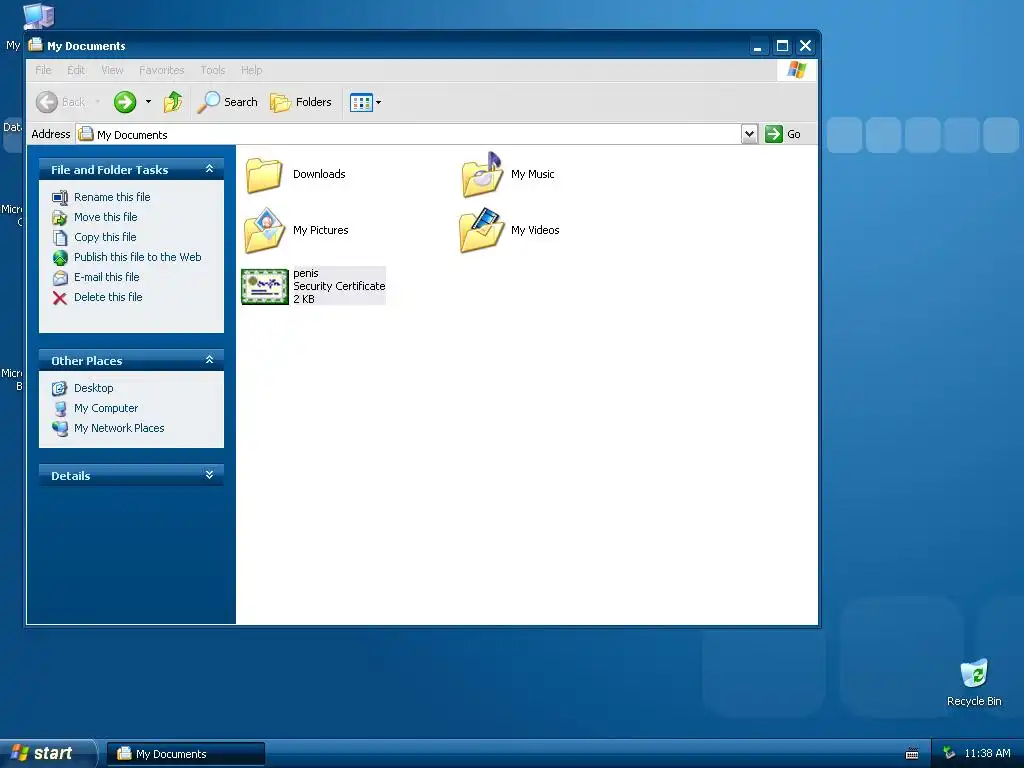Click My Network Places icon
The width and height of the screenshot is (1024, 768).
[60, 428]
